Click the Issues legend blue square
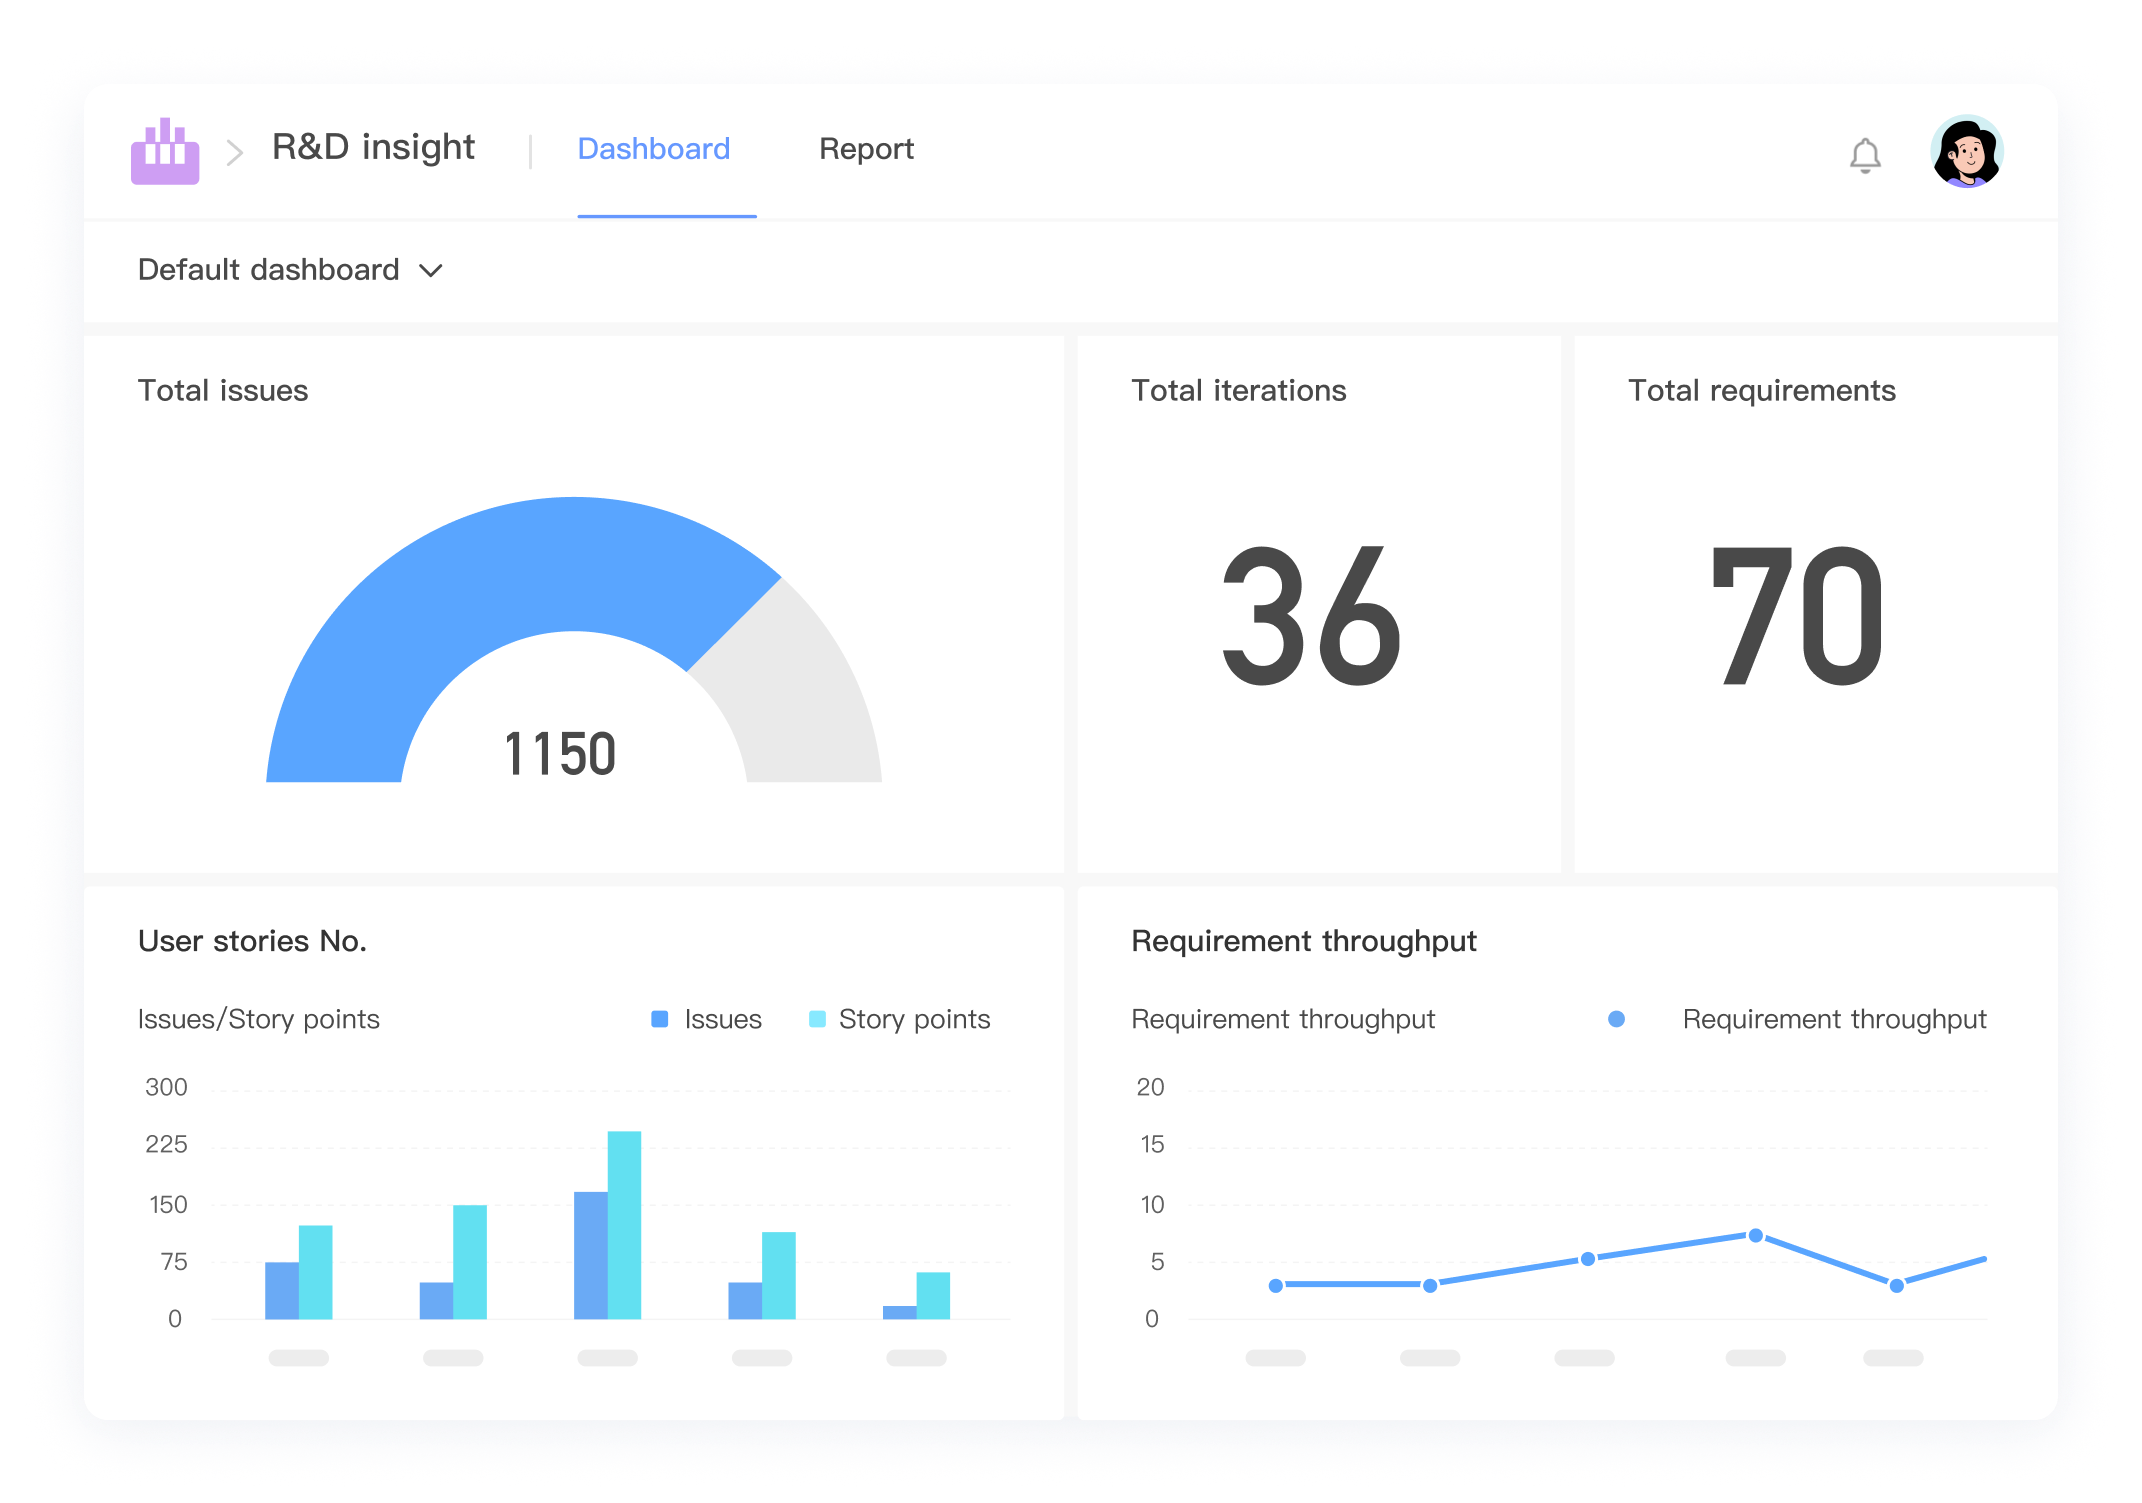 click(659, 1019)
